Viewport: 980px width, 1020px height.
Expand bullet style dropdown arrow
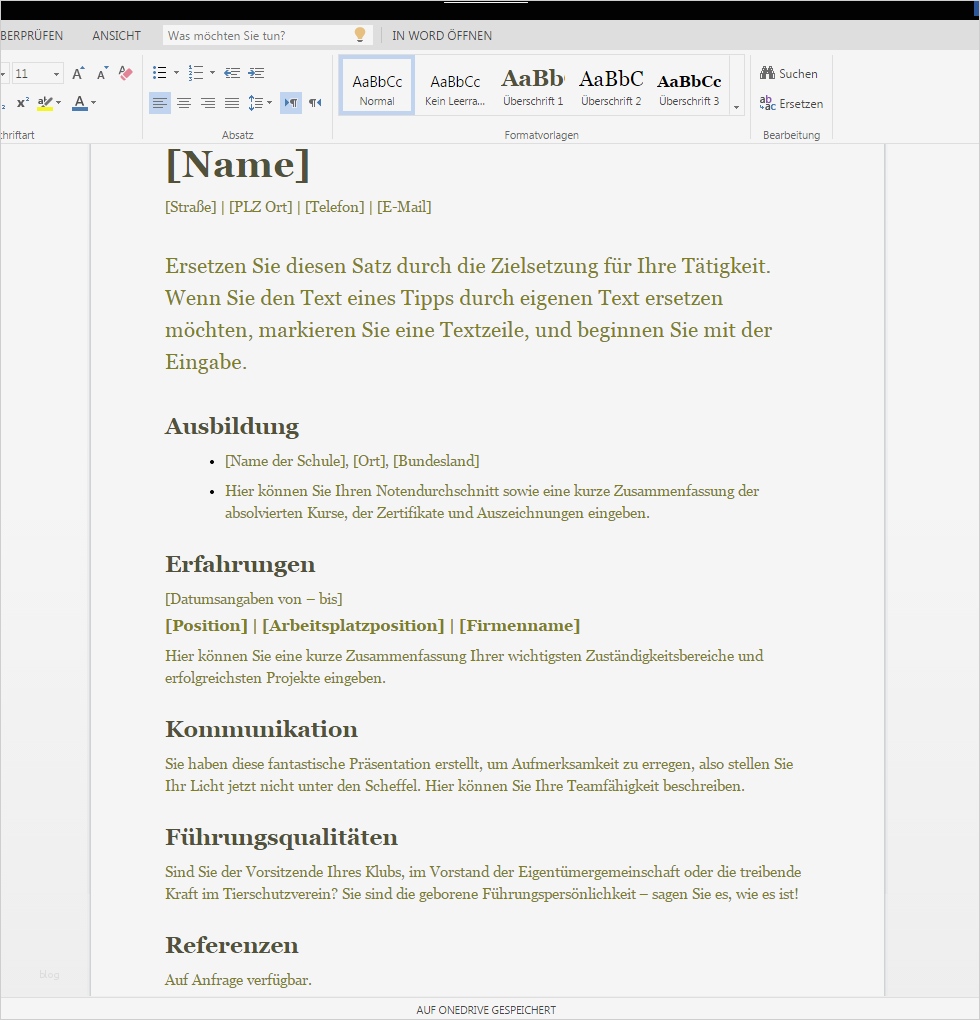point(176,73)
